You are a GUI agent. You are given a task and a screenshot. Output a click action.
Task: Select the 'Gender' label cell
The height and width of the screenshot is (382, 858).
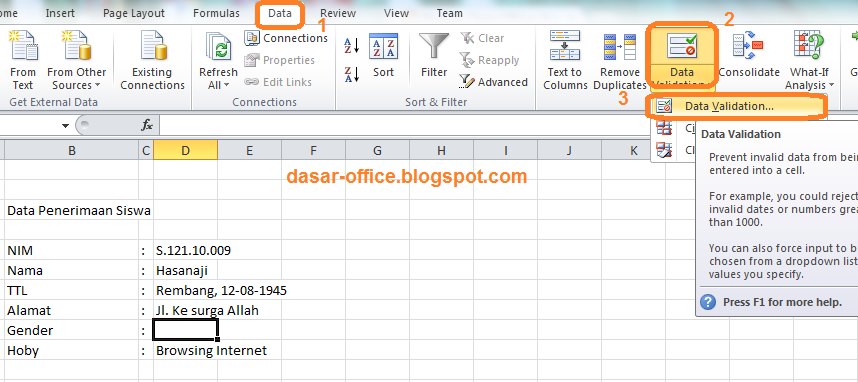[72, 331]
